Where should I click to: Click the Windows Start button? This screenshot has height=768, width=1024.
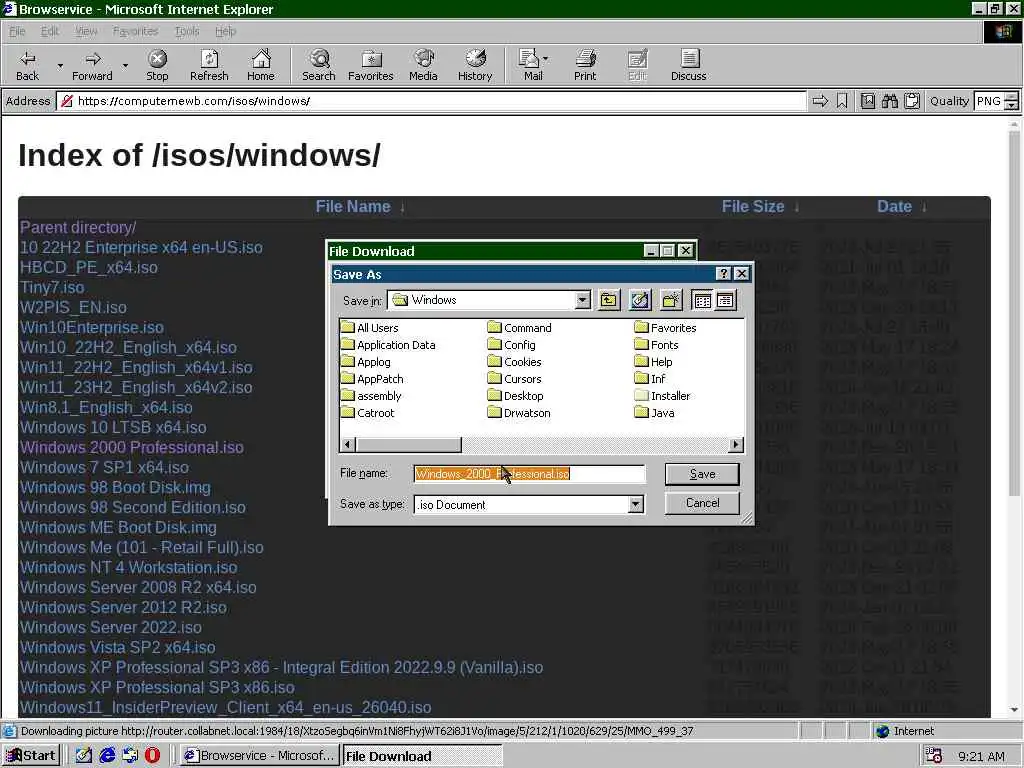click(31, 756)
